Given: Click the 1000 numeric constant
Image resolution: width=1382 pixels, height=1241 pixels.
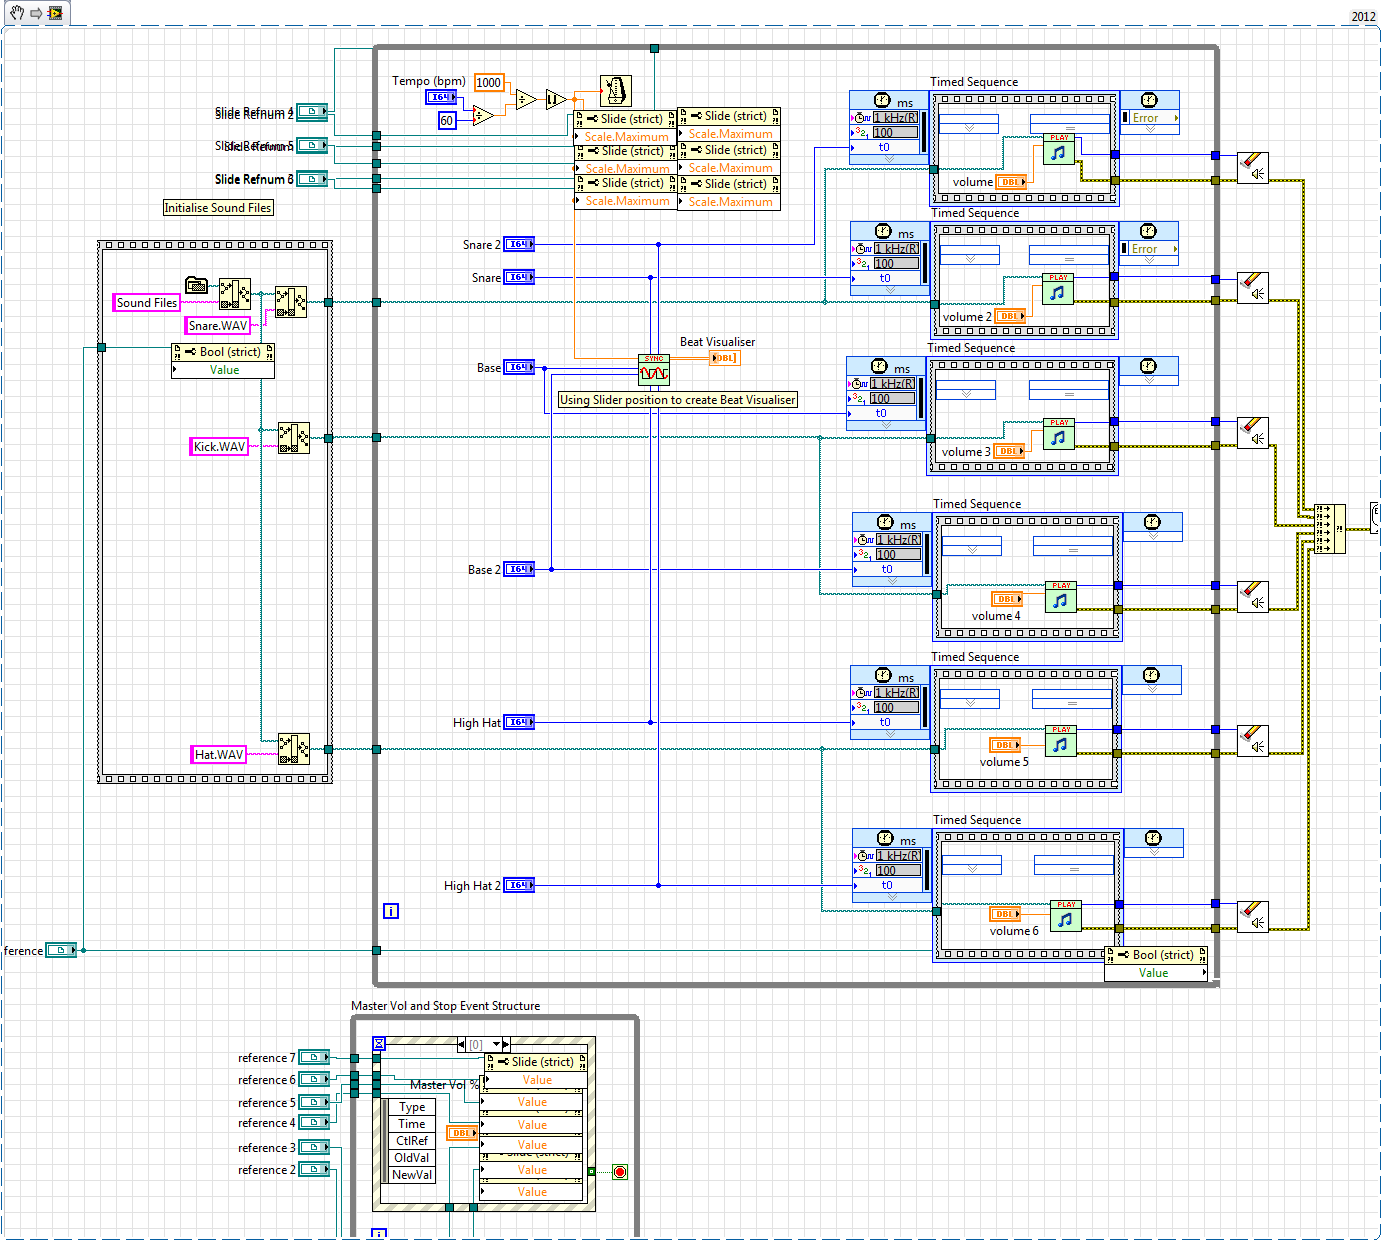Looking at the screenshot, I should click(489, 83).
